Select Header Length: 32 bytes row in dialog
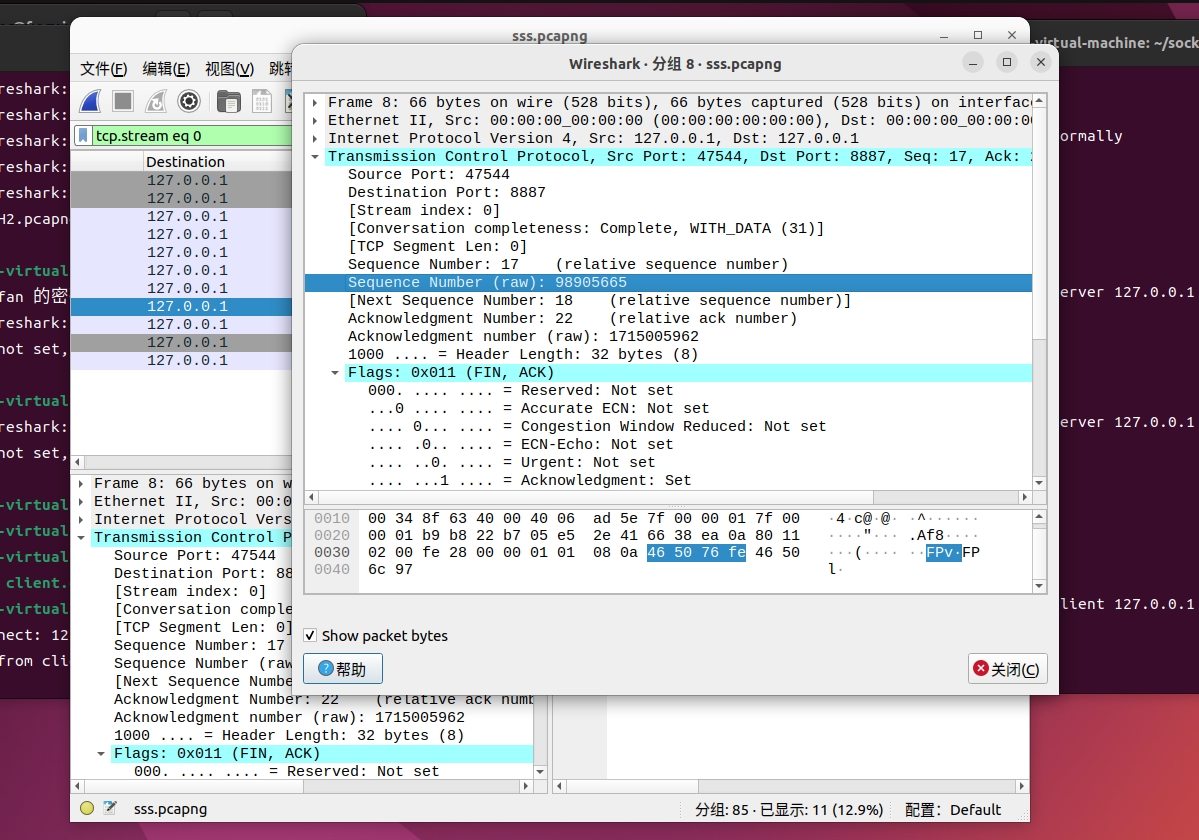This screenshot has height=840, width=1199. point(523,355)
